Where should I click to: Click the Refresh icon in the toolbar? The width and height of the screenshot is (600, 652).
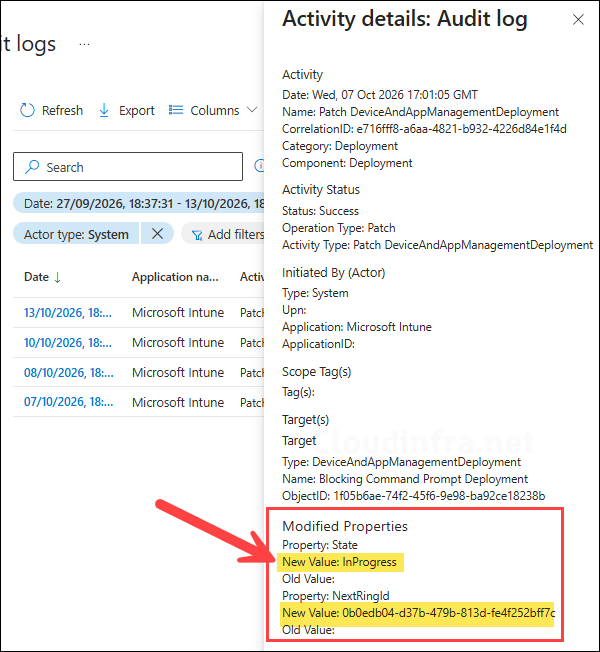[x=27, y=110]
